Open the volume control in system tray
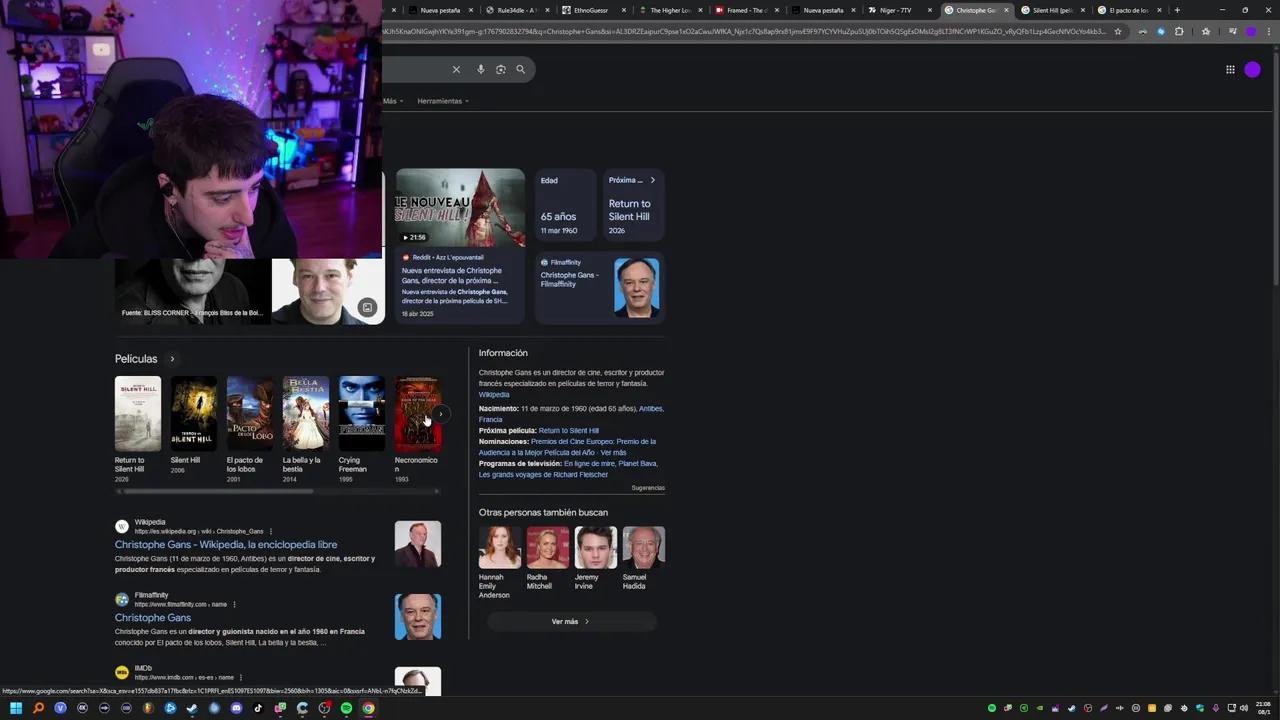Screen dimensions: 1280x720 click(x=1244, y=708)
